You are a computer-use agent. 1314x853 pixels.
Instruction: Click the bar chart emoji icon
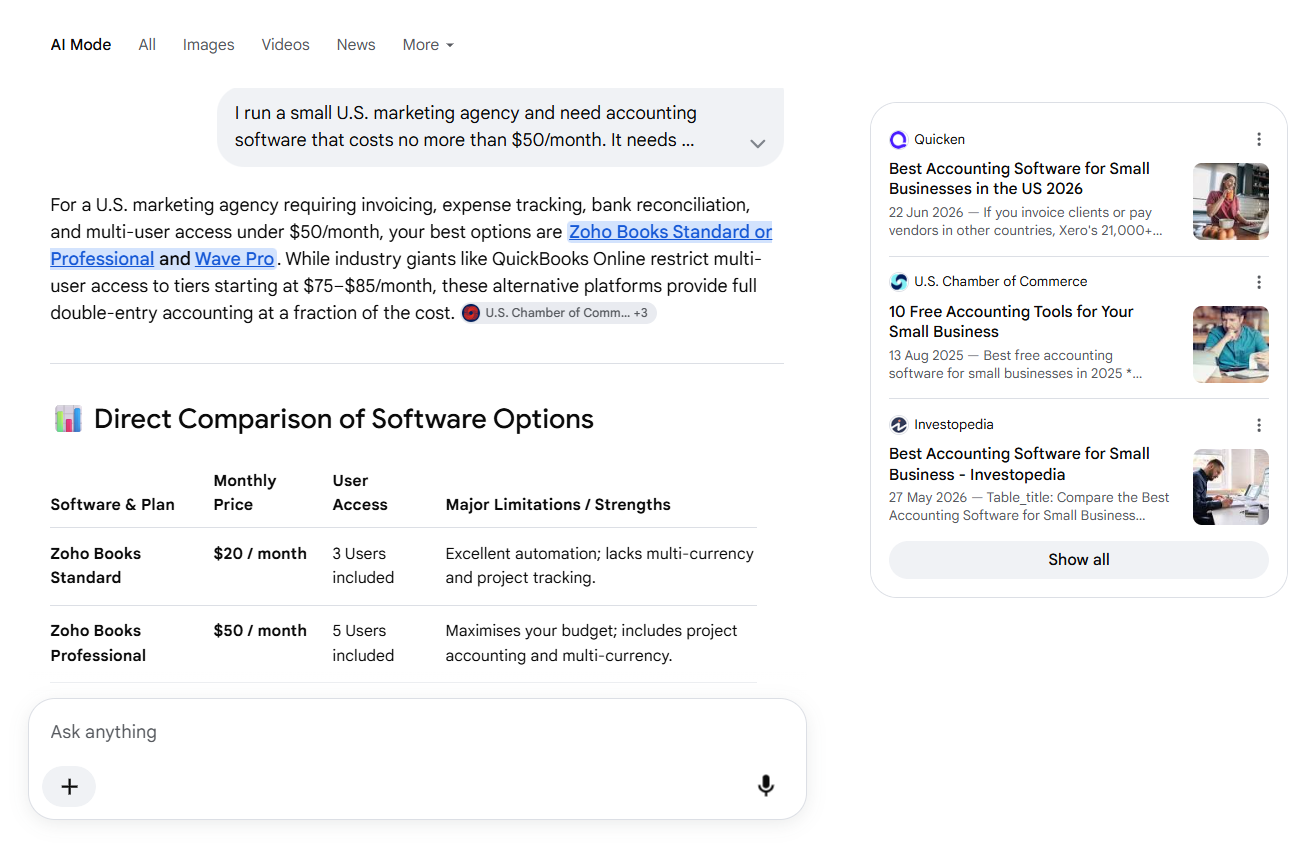(68, 419)
